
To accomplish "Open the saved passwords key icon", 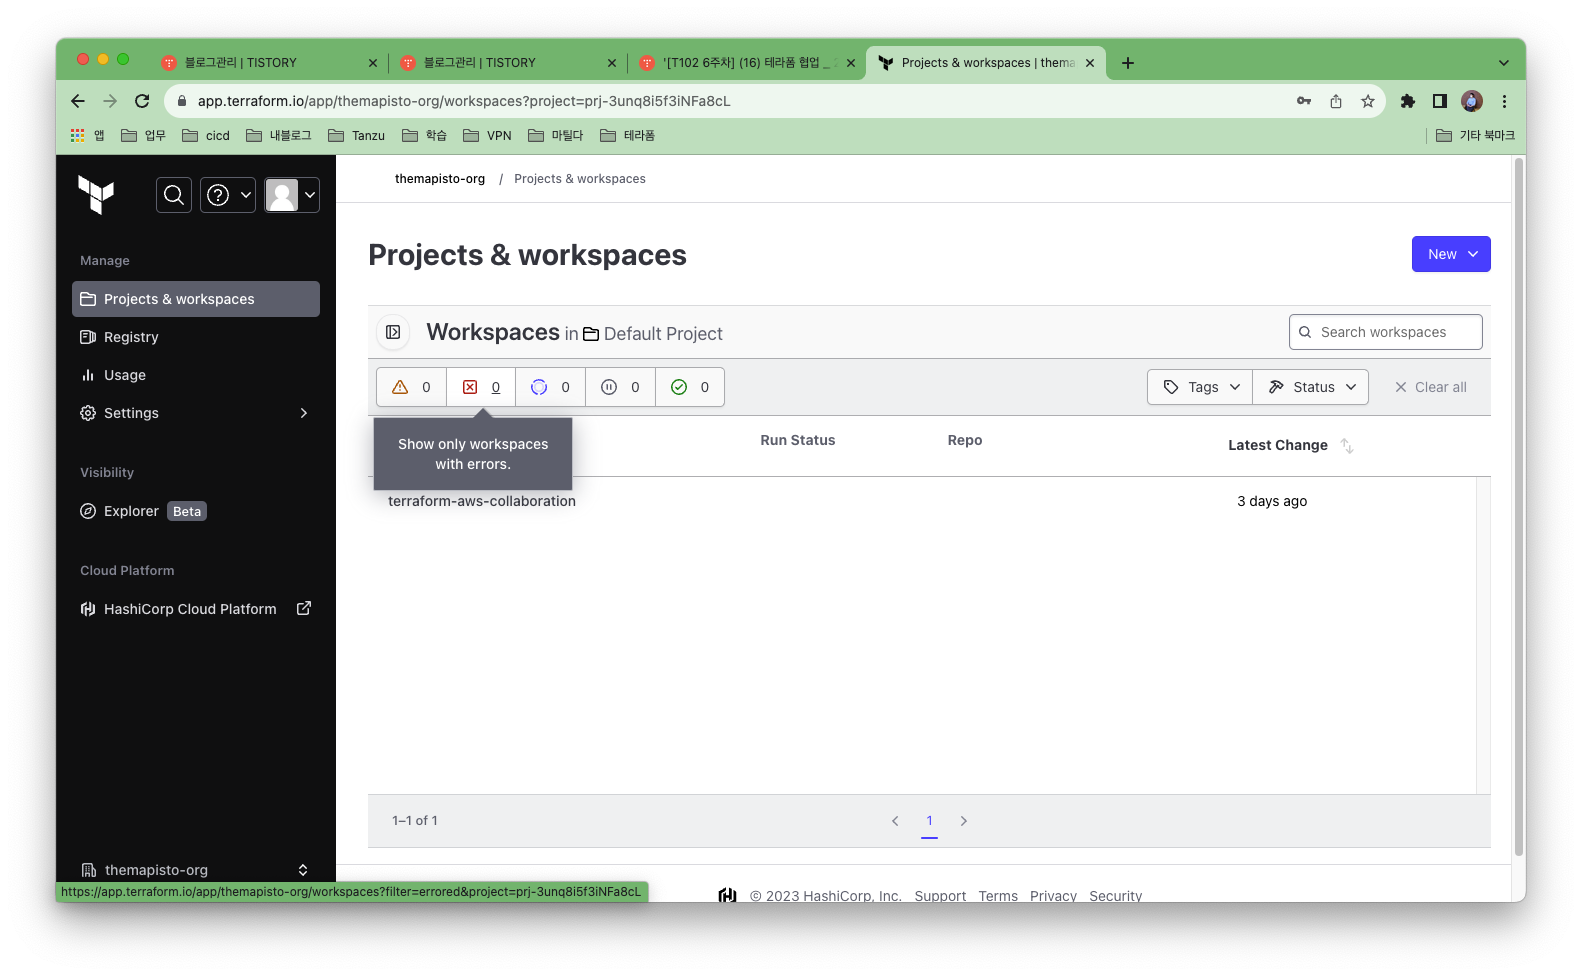I will 1304,101.
